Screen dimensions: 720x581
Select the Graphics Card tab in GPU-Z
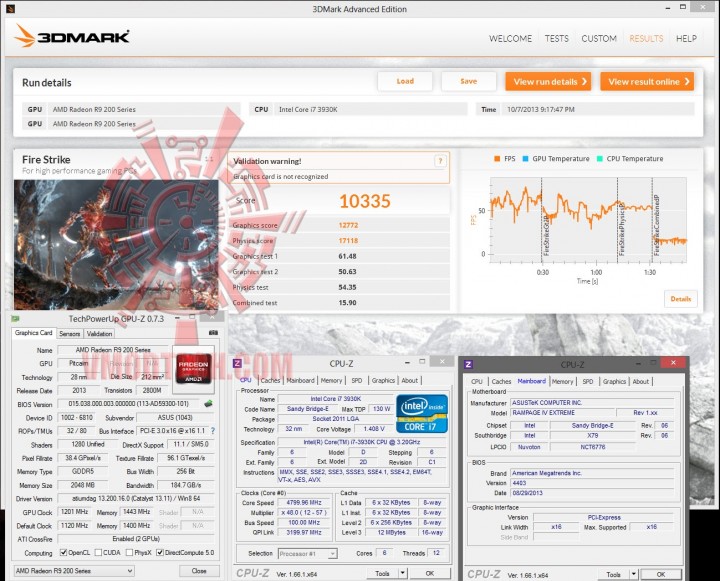pos(34,333)
